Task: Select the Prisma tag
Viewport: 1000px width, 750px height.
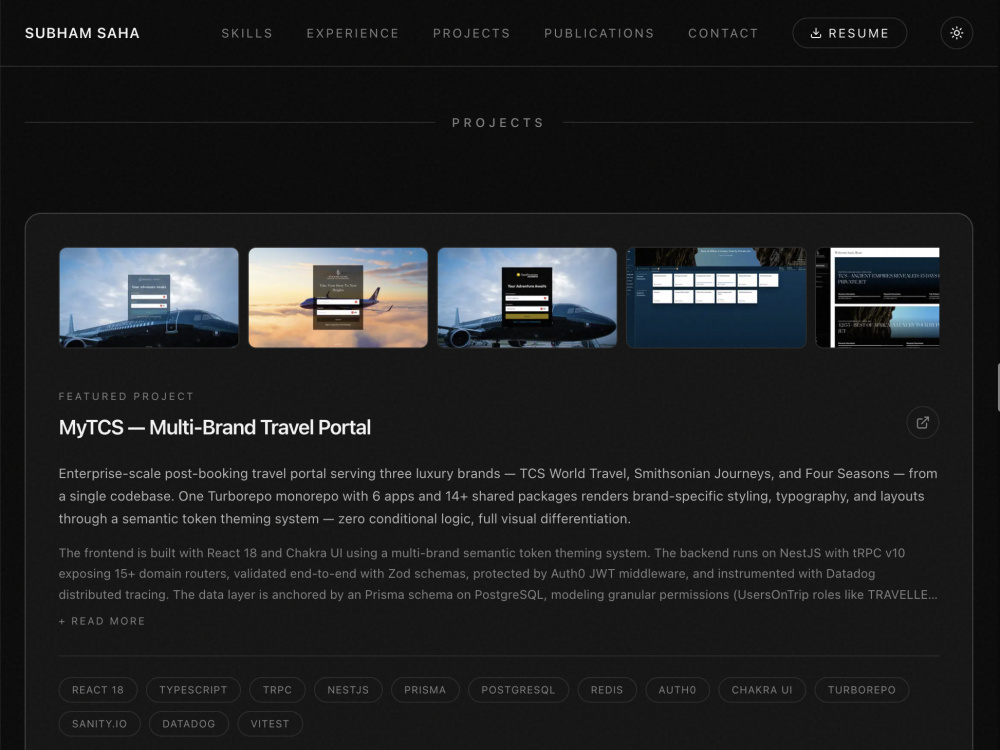Action: (x=425, y=690)
